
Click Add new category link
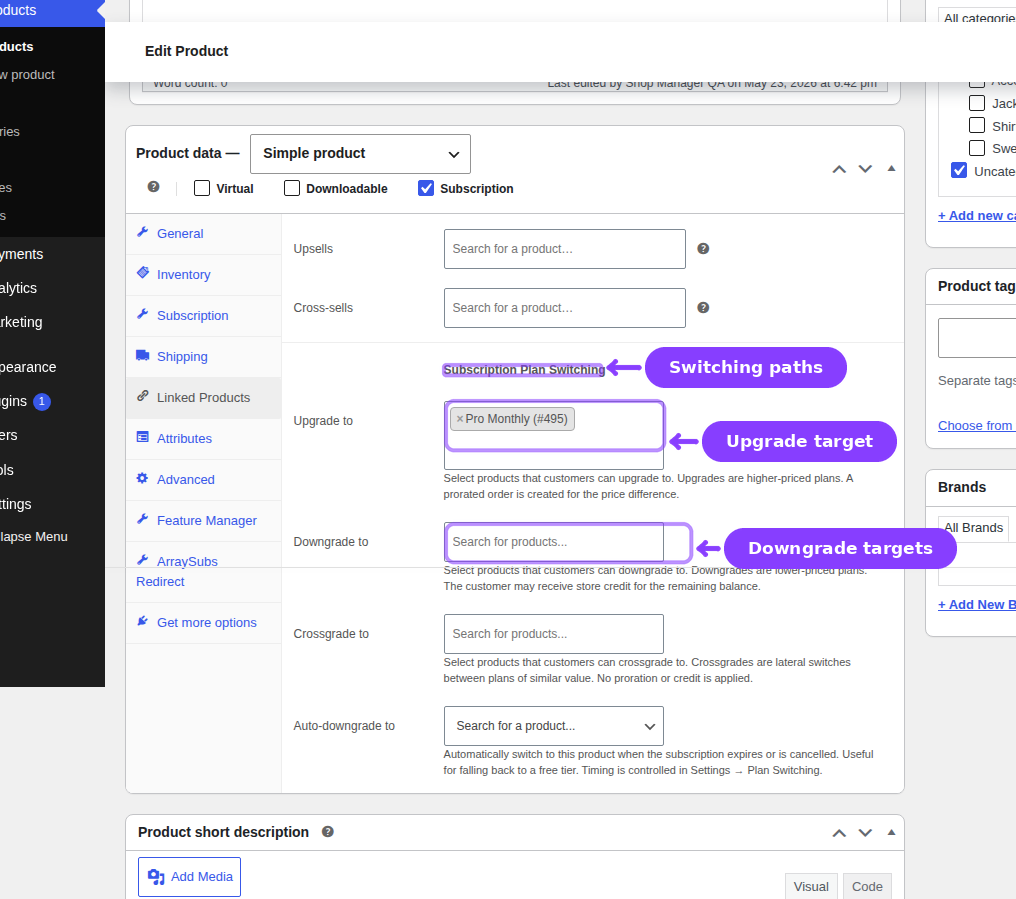(977, 216)
